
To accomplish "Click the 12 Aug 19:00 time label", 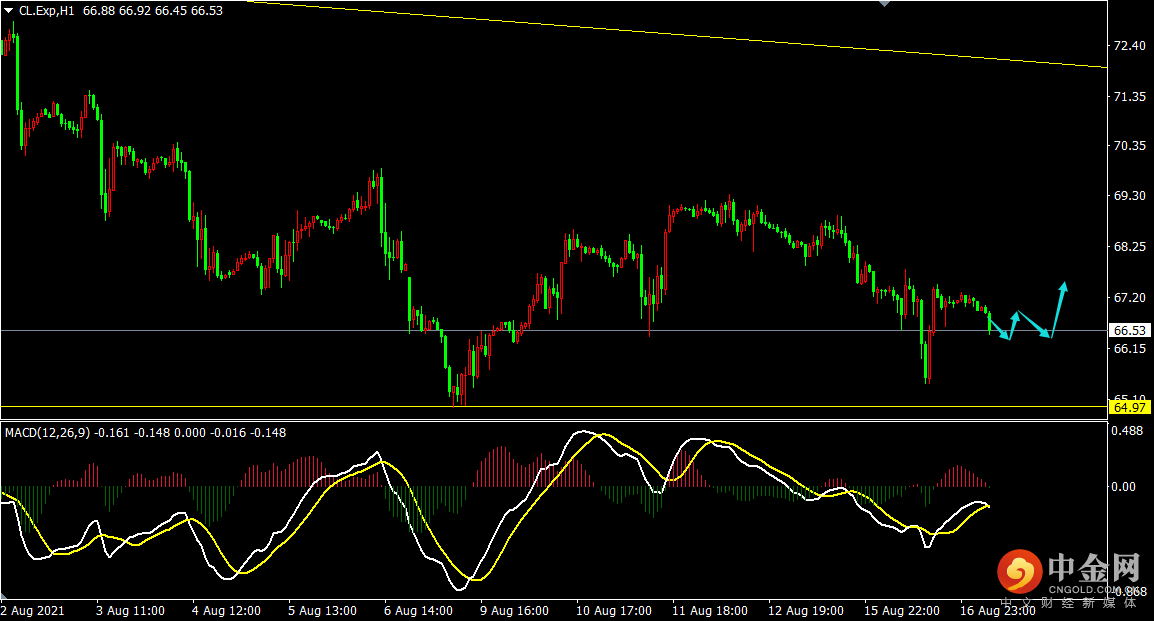I will pos(806,611).
